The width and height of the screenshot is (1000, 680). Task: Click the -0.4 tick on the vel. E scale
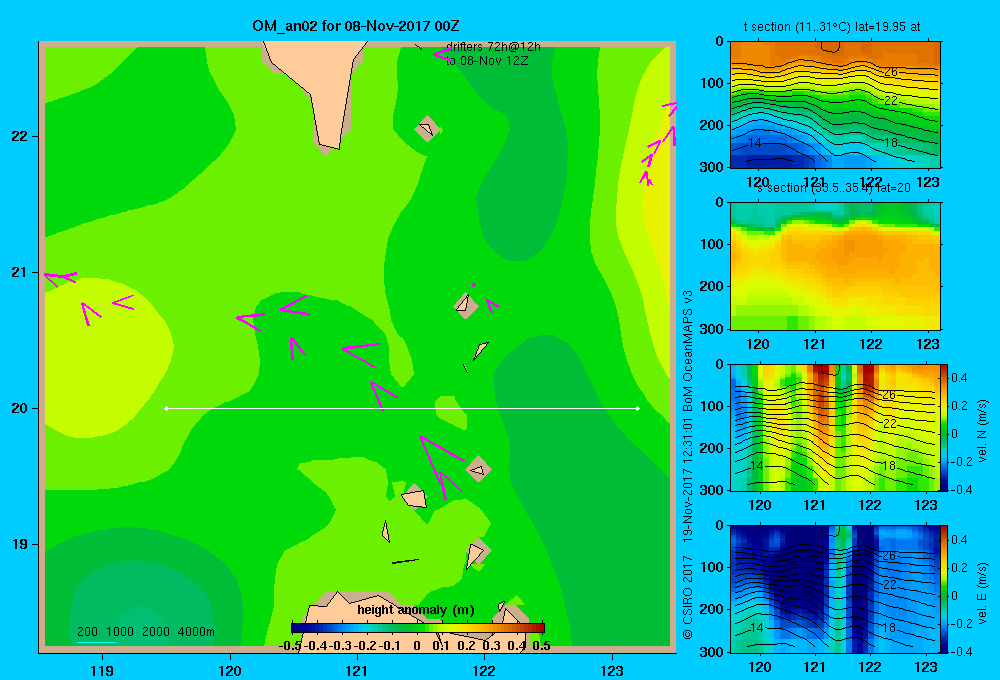pos(961,651)
